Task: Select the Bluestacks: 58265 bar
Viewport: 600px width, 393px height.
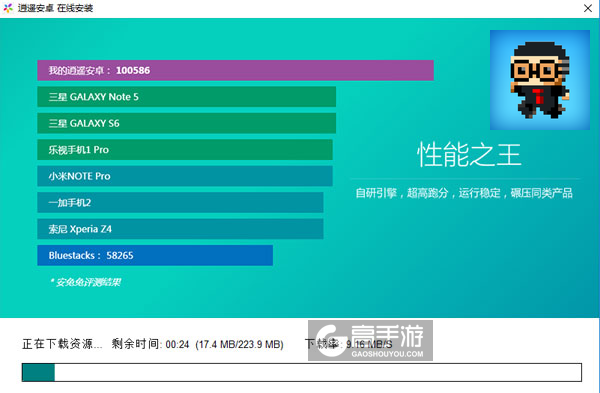Action: 155,255
